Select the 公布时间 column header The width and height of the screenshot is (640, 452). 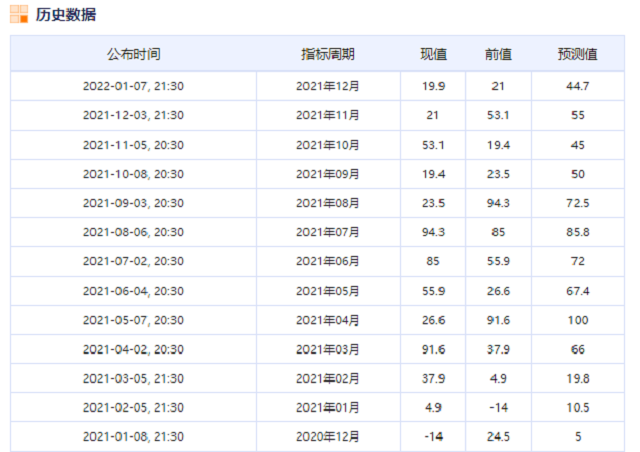[133, 54]
